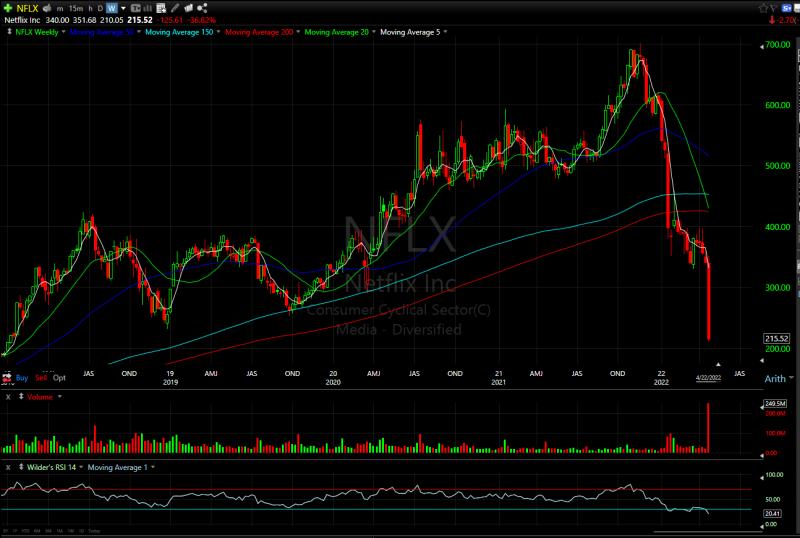Screen dimensions: 800x538
Task: Click the chart template icon in toolbar
Action: point(136,8)
